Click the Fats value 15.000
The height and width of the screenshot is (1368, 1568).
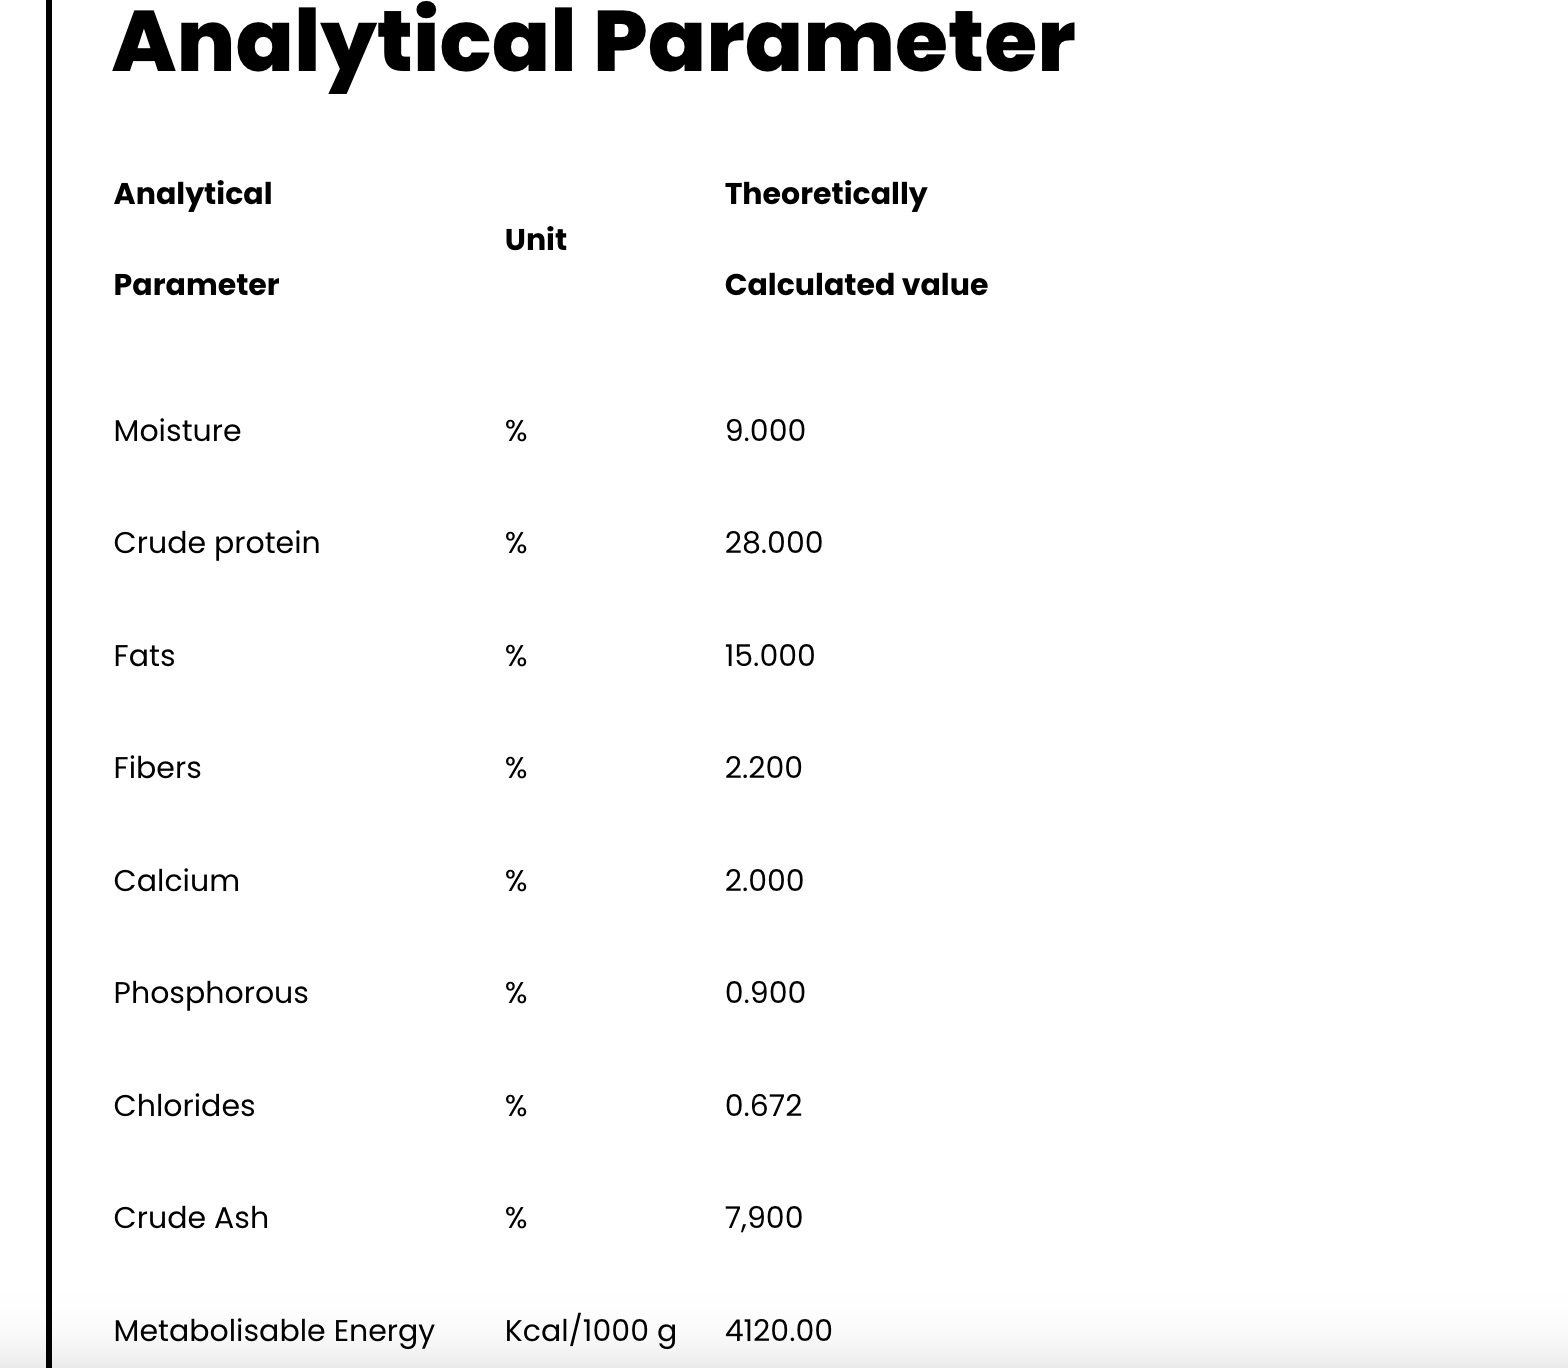pos(769,656)
